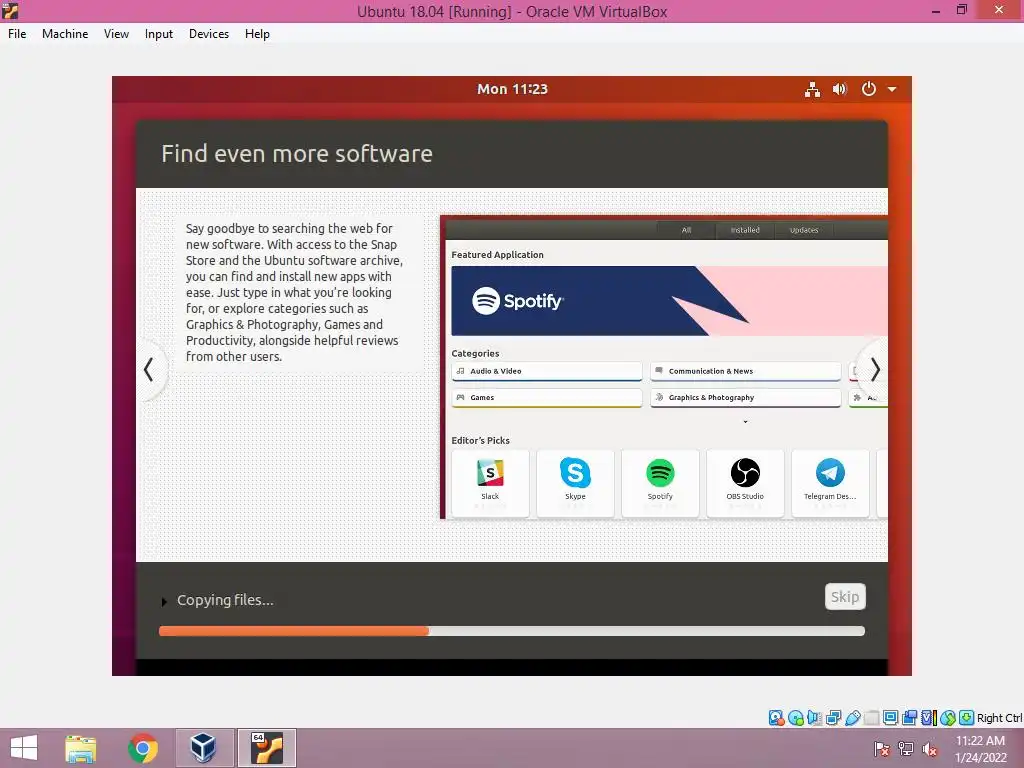The image size is (1024, 768).
Task: Expand the Copying files details triangle
Action: [x=164, y=601]
